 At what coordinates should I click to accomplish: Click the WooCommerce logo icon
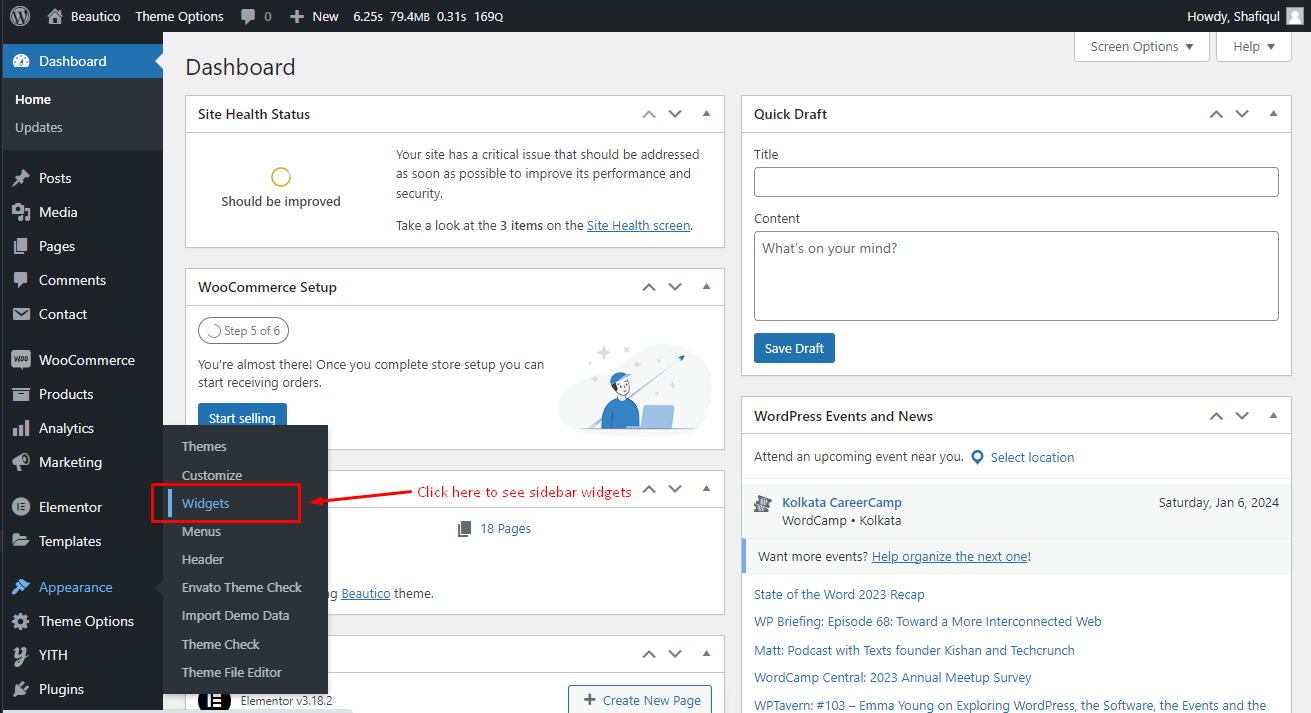click(x=21, y=360)
